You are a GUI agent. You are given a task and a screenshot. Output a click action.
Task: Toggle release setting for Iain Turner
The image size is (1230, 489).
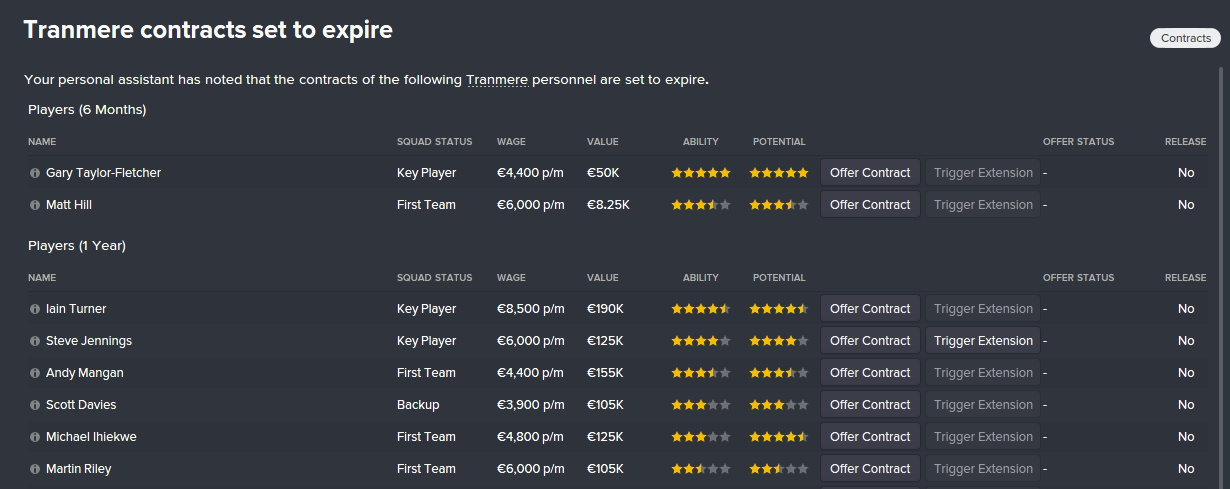click(x=1185, y=309)
